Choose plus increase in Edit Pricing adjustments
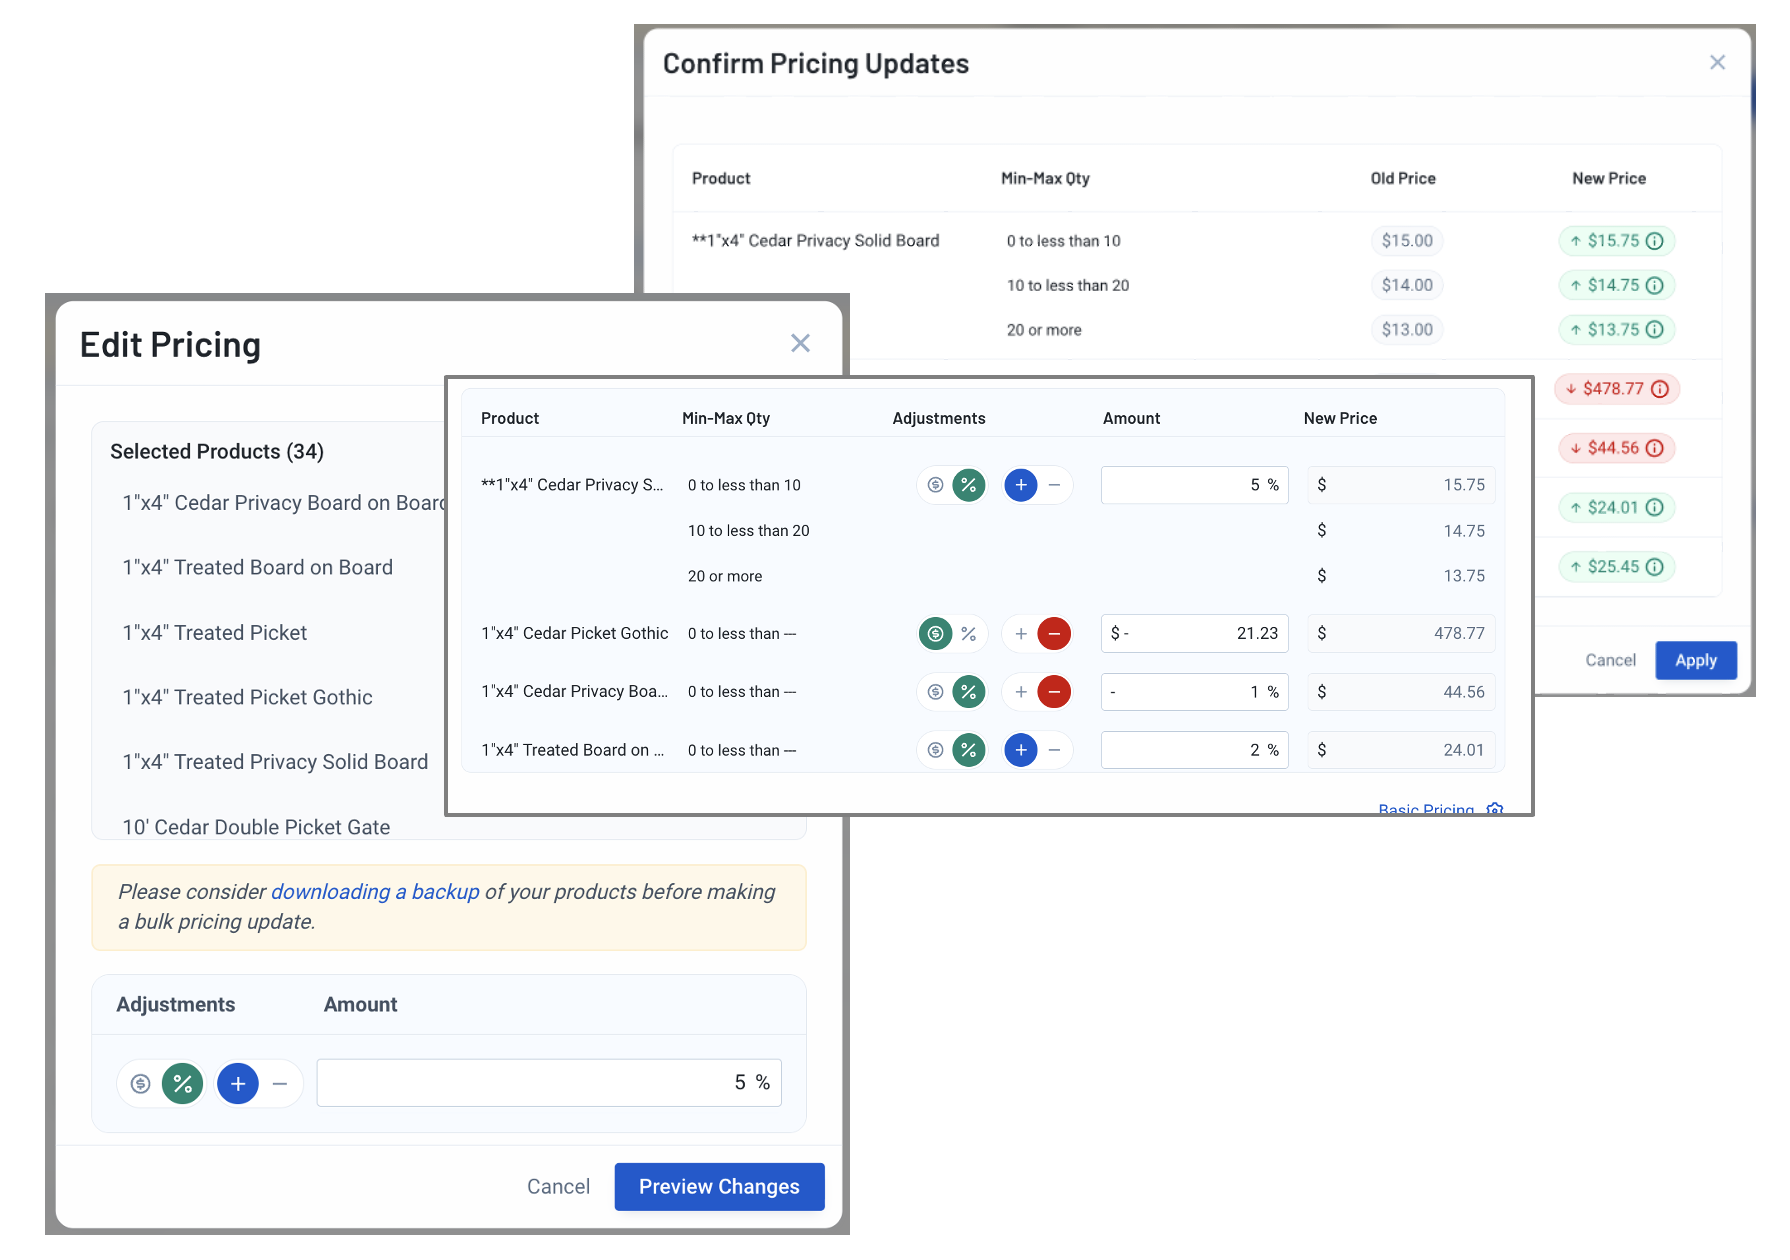The width and height of the screenshot is (1790, 1260). (238, 1083)
